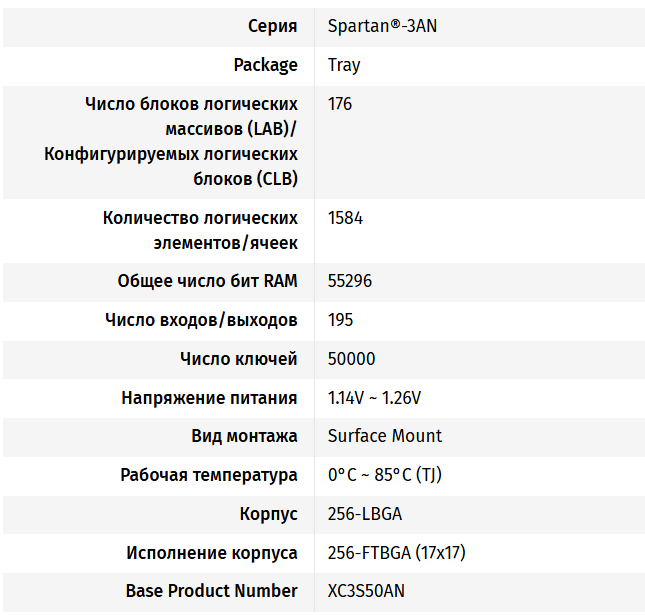Click the 0°C ~ 85°C (TJ) temperature value

384,475
